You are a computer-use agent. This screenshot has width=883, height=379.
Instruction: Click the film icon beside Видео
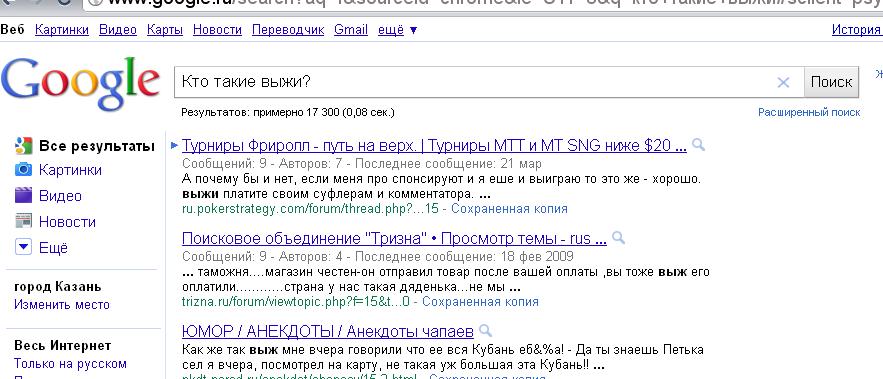pos(23,195)
